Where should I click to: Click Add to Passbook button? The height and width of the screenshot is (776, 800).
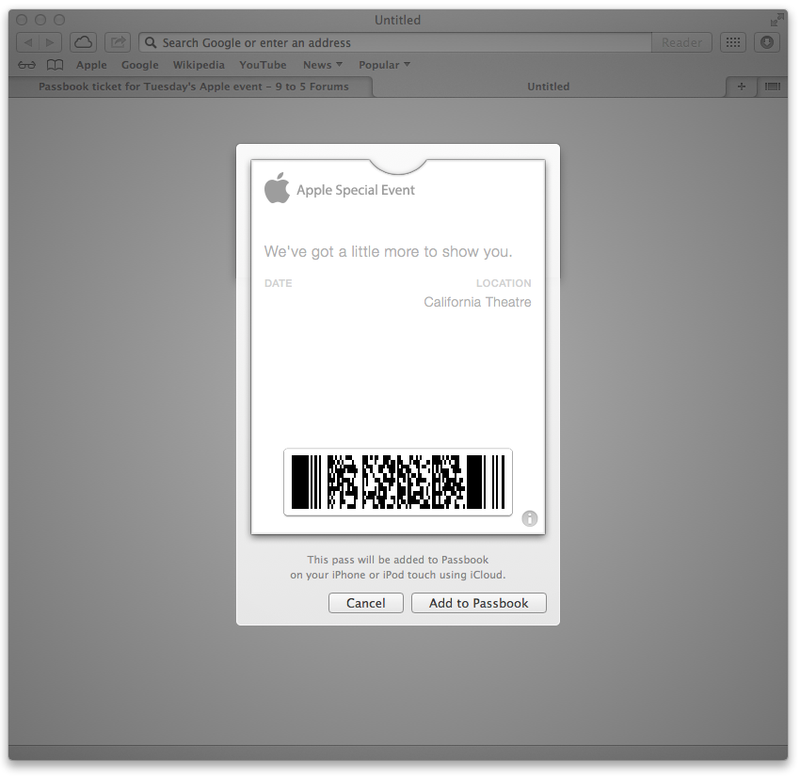pyautogui.click(x=479, y=603)
